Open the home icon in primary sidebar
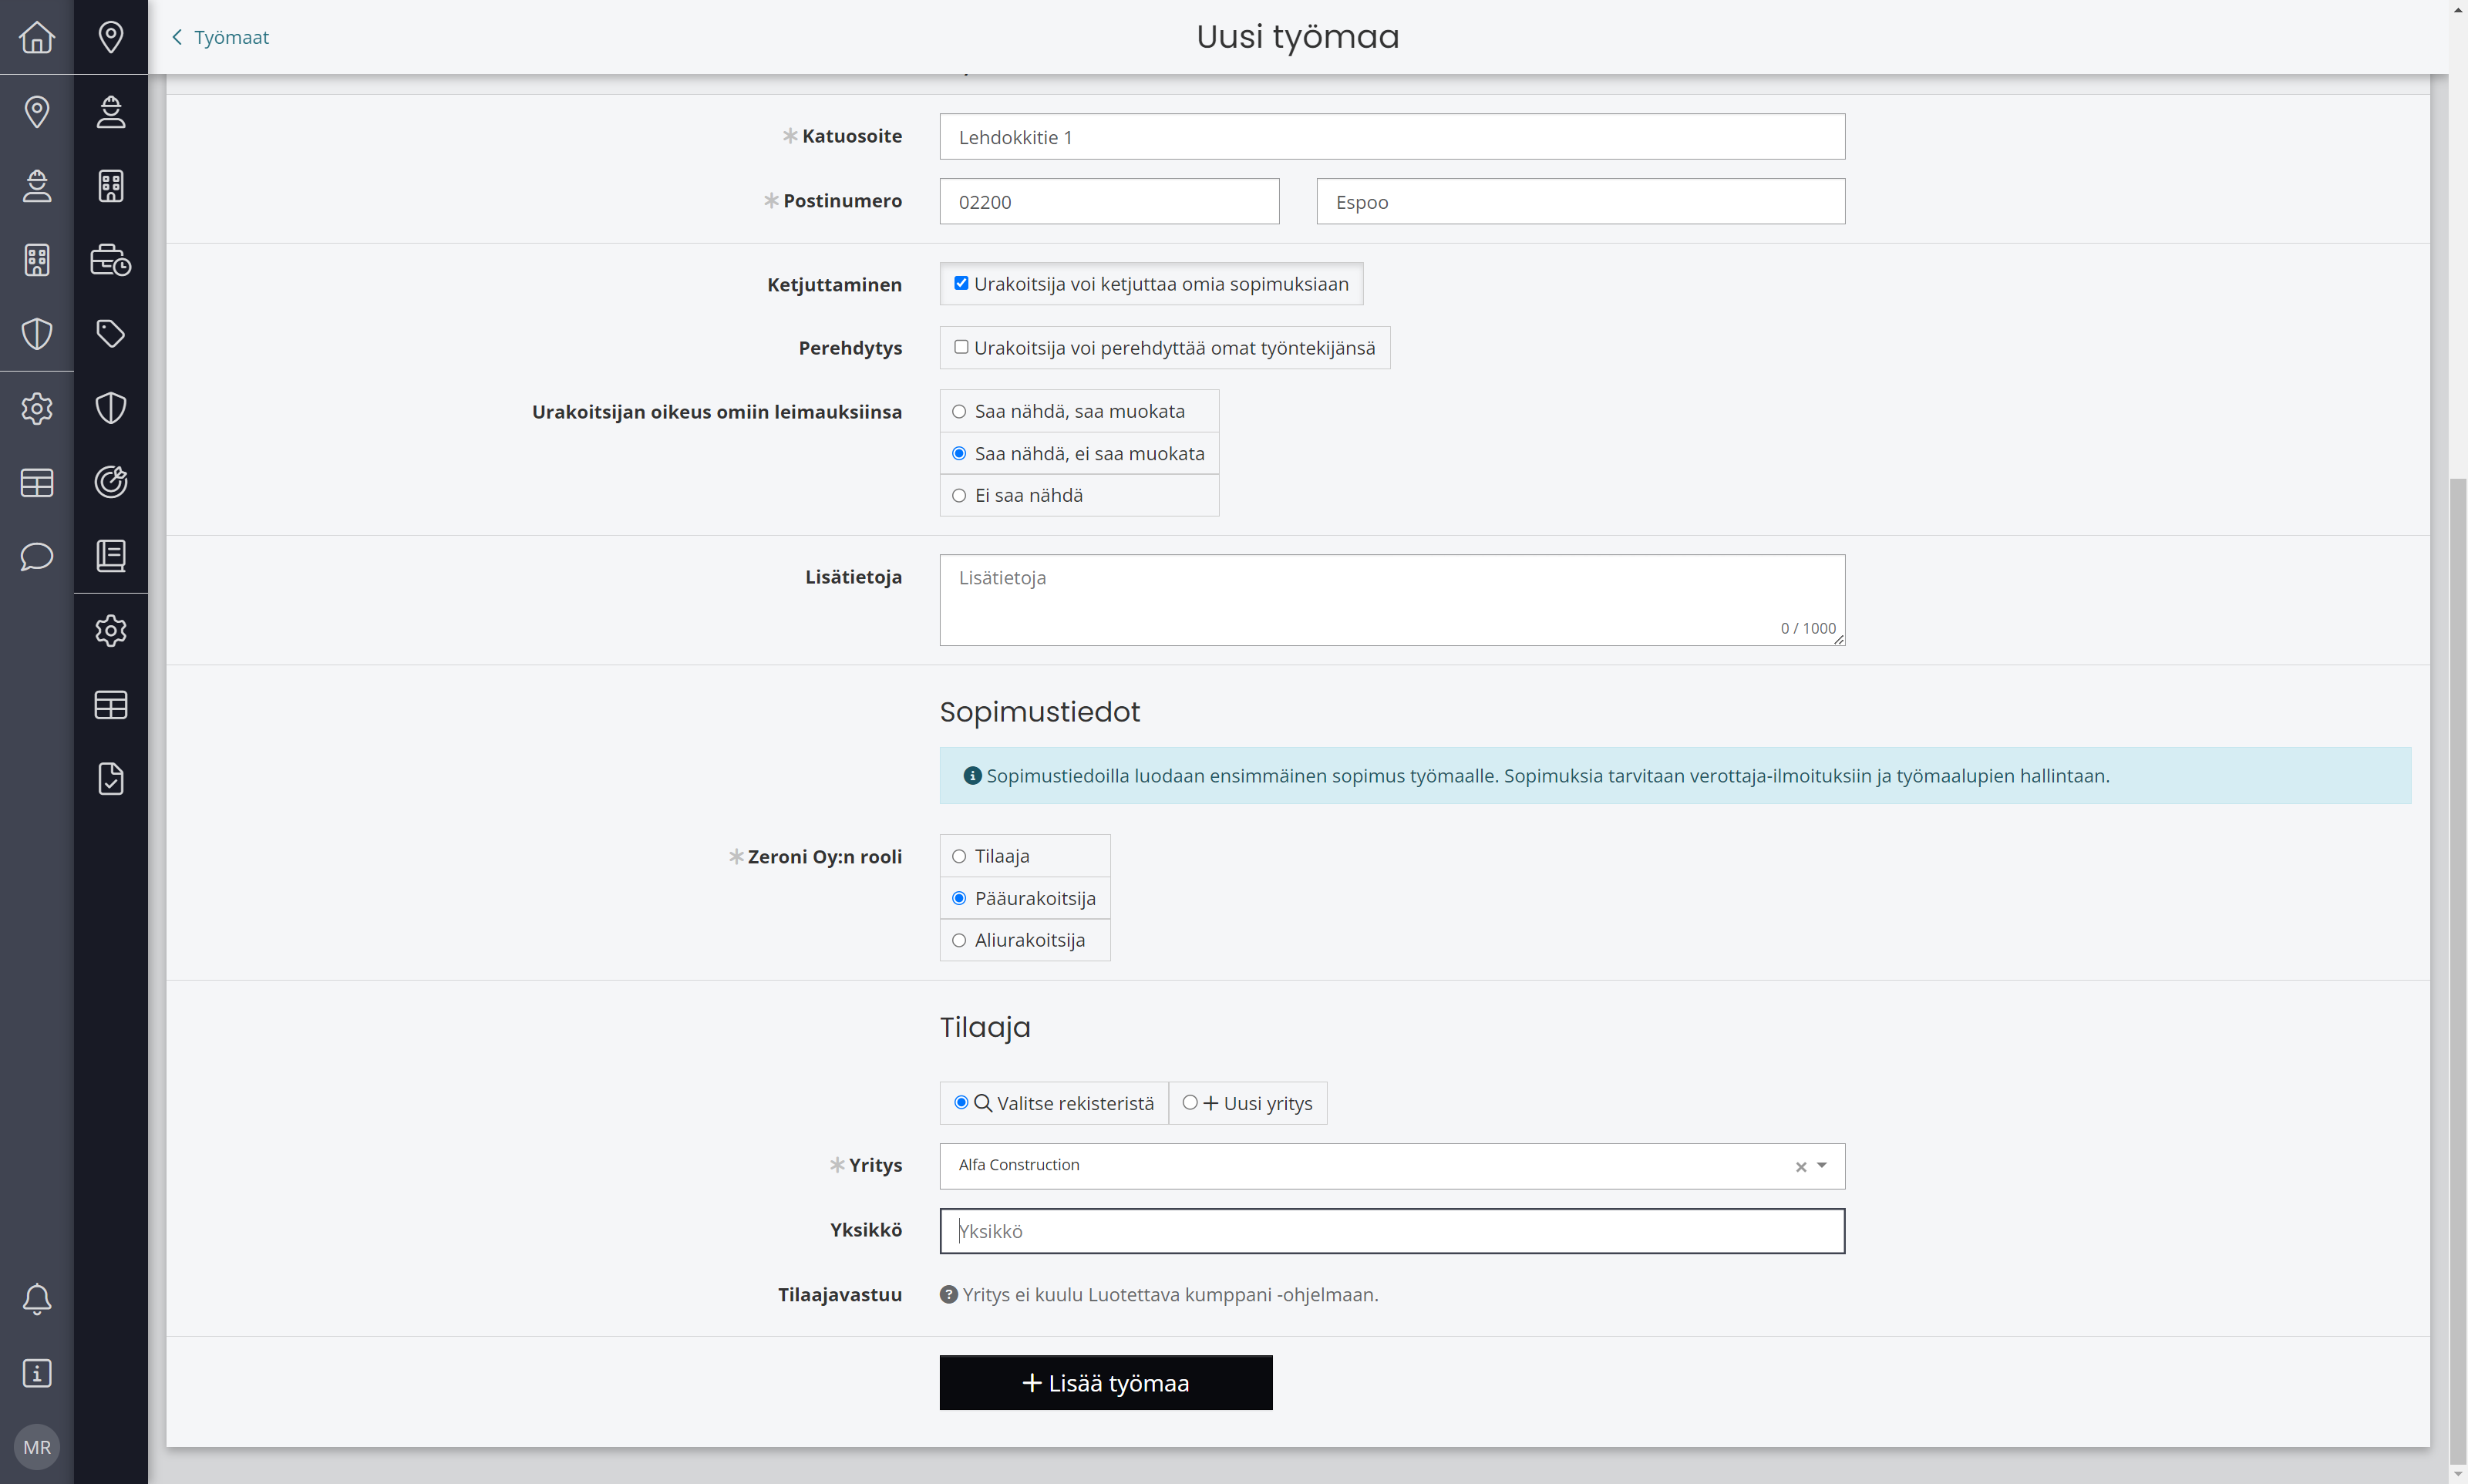 coord(37,37)
